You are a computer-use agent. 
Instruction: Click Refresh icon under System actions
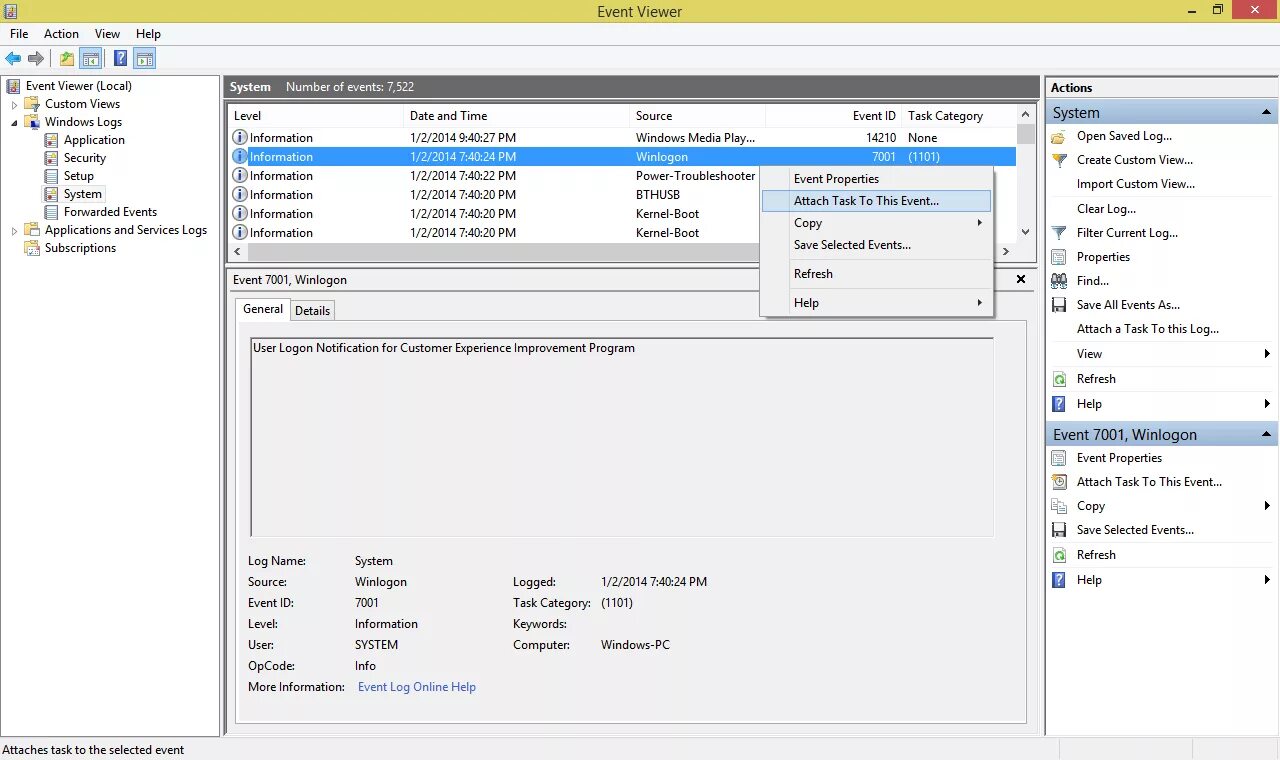click(x=1059, y=379)
